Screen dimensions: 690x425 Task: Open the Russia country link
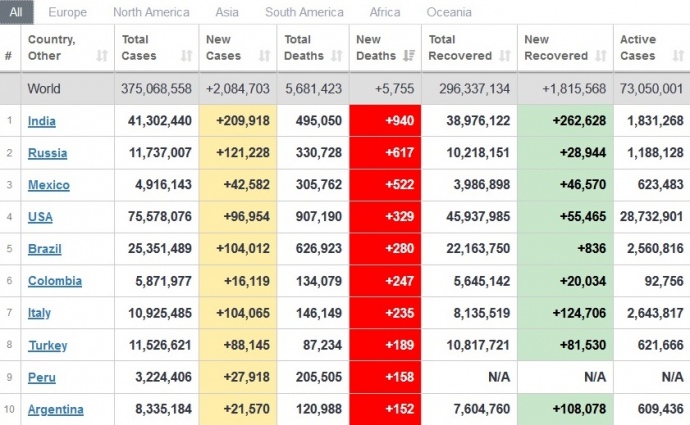[45, 153]
